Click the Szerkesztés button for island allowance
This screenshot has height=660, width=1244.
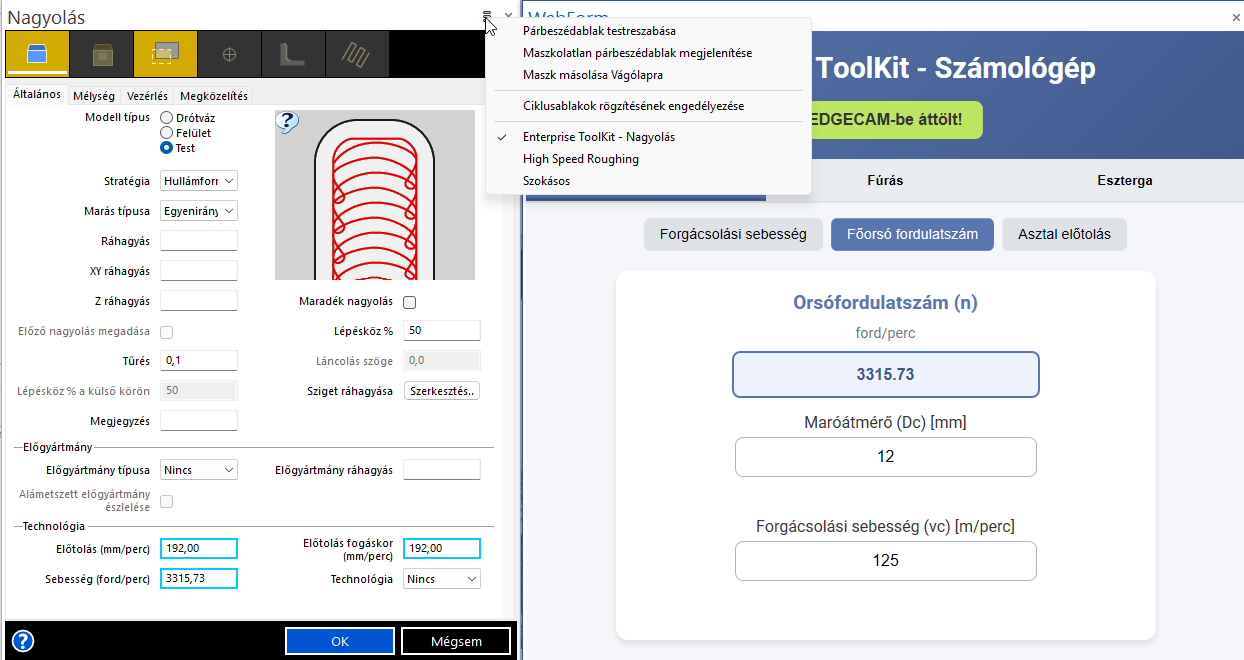[442, 391]
